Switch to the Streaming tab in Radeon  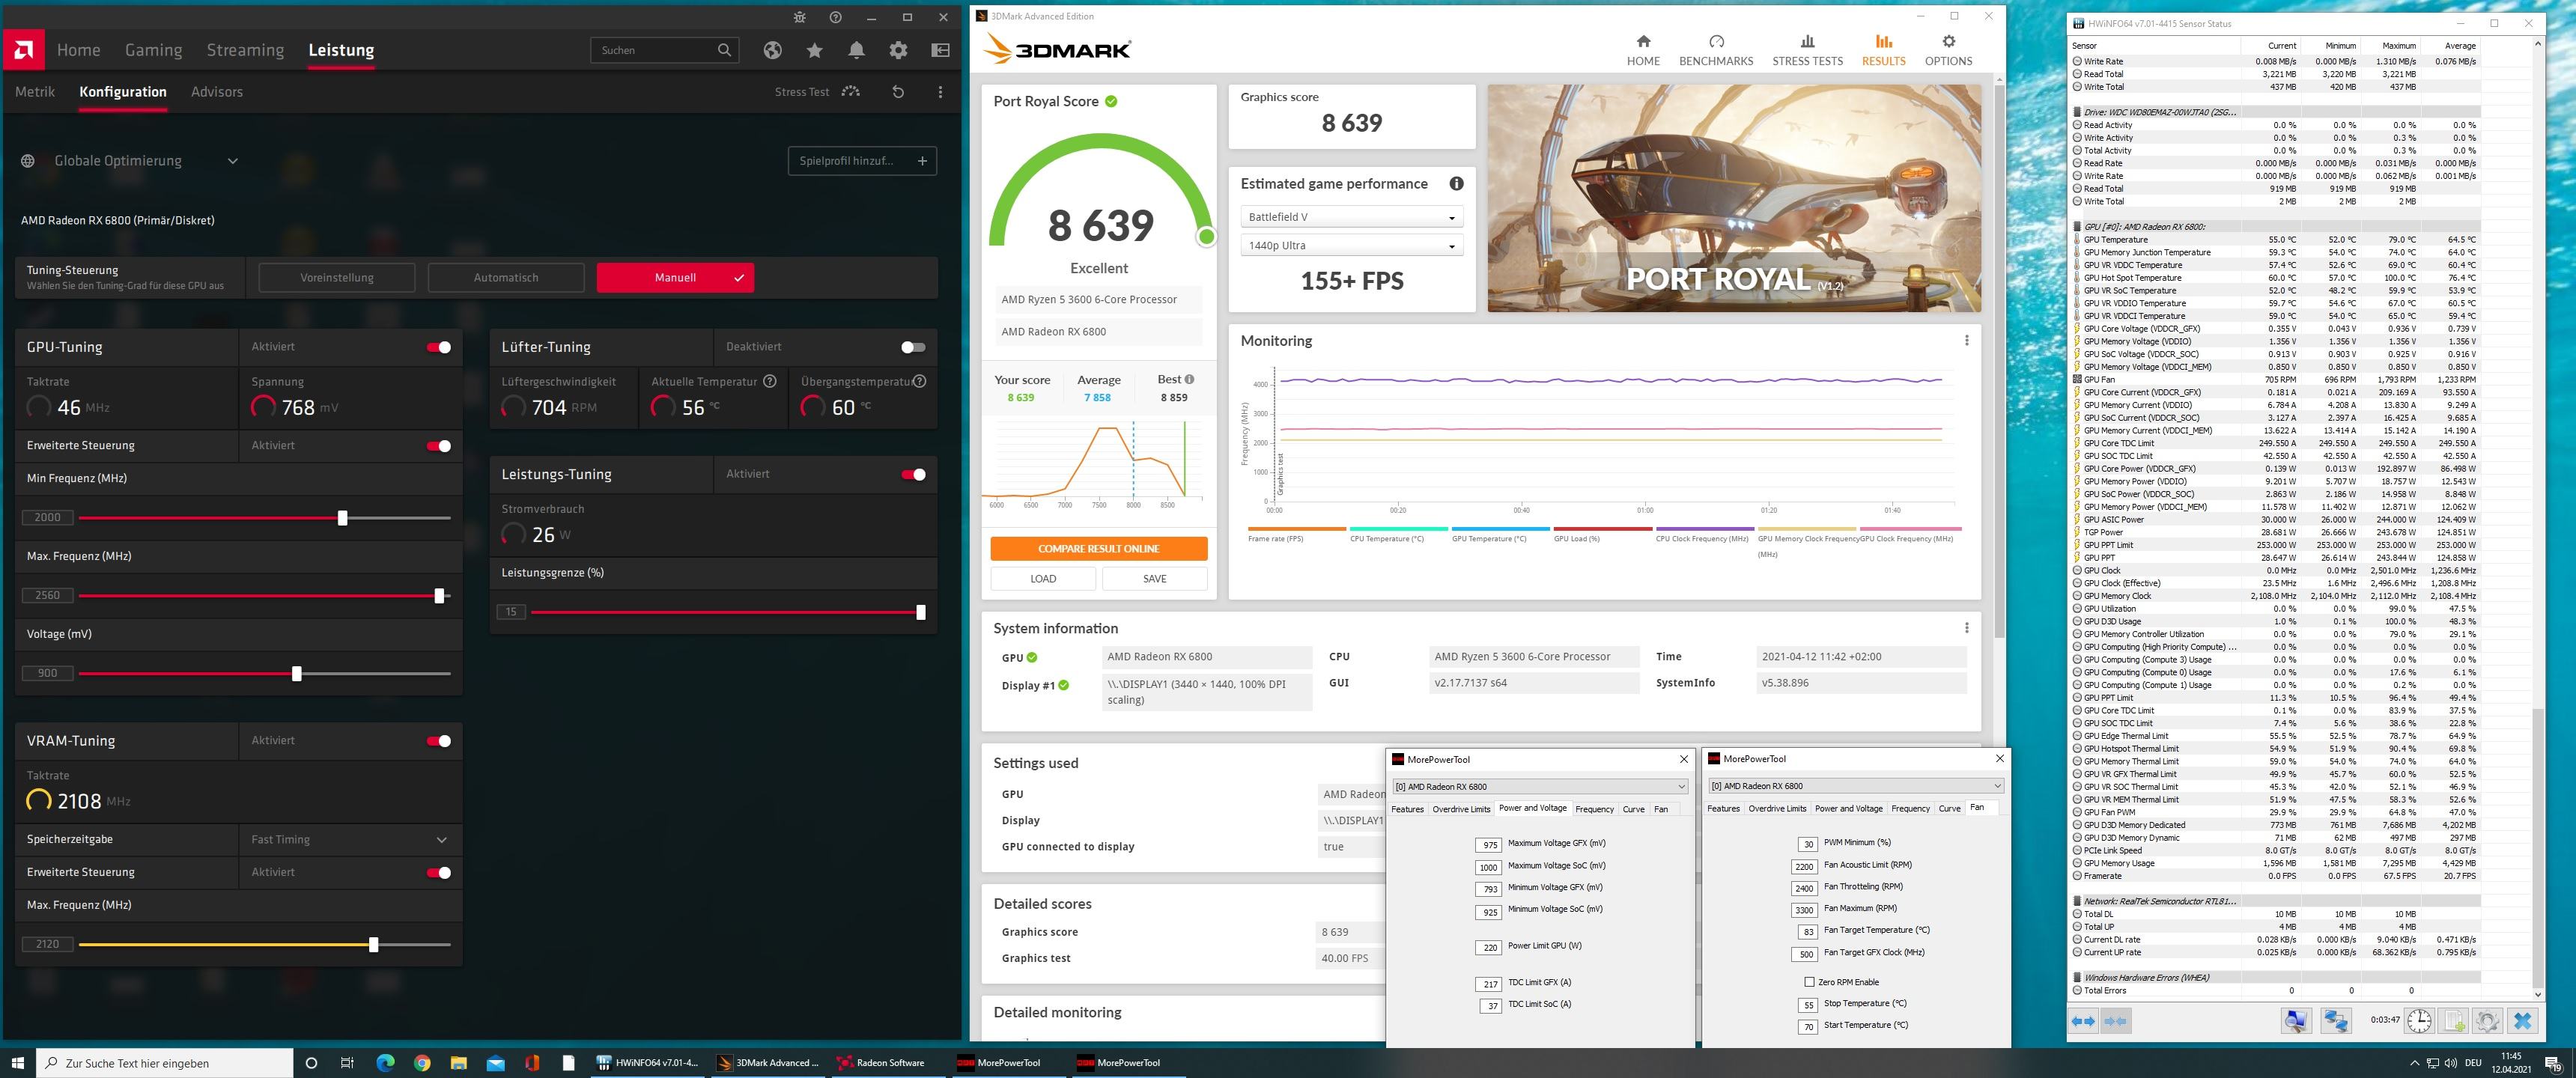pyautogui.click(x=245, y=50)
